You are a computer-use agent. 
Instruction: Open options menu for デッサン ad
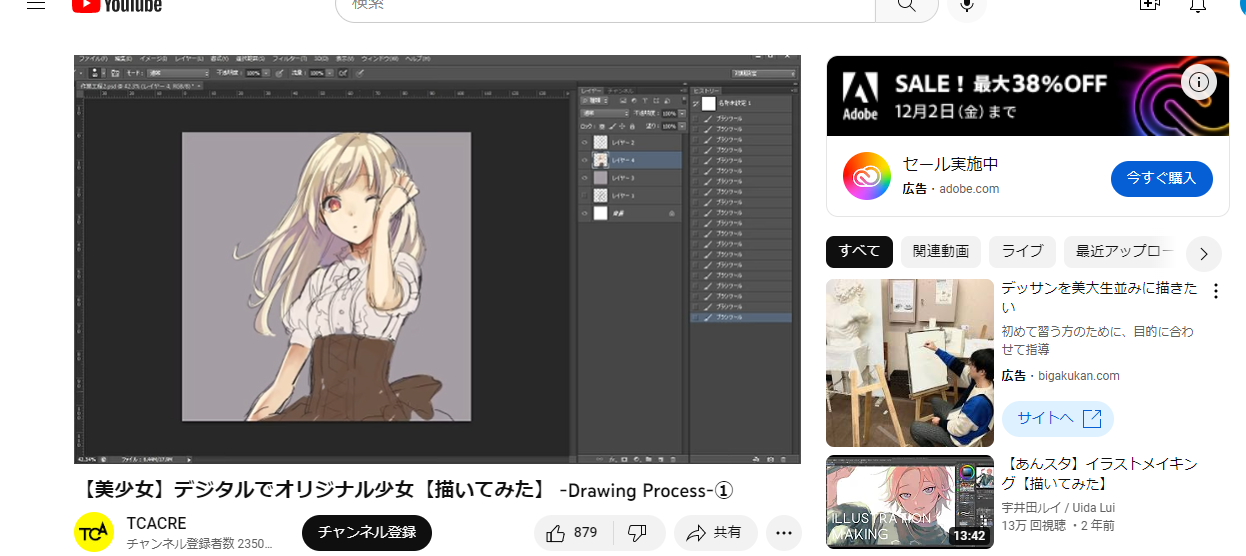(x=1216, y=291)
